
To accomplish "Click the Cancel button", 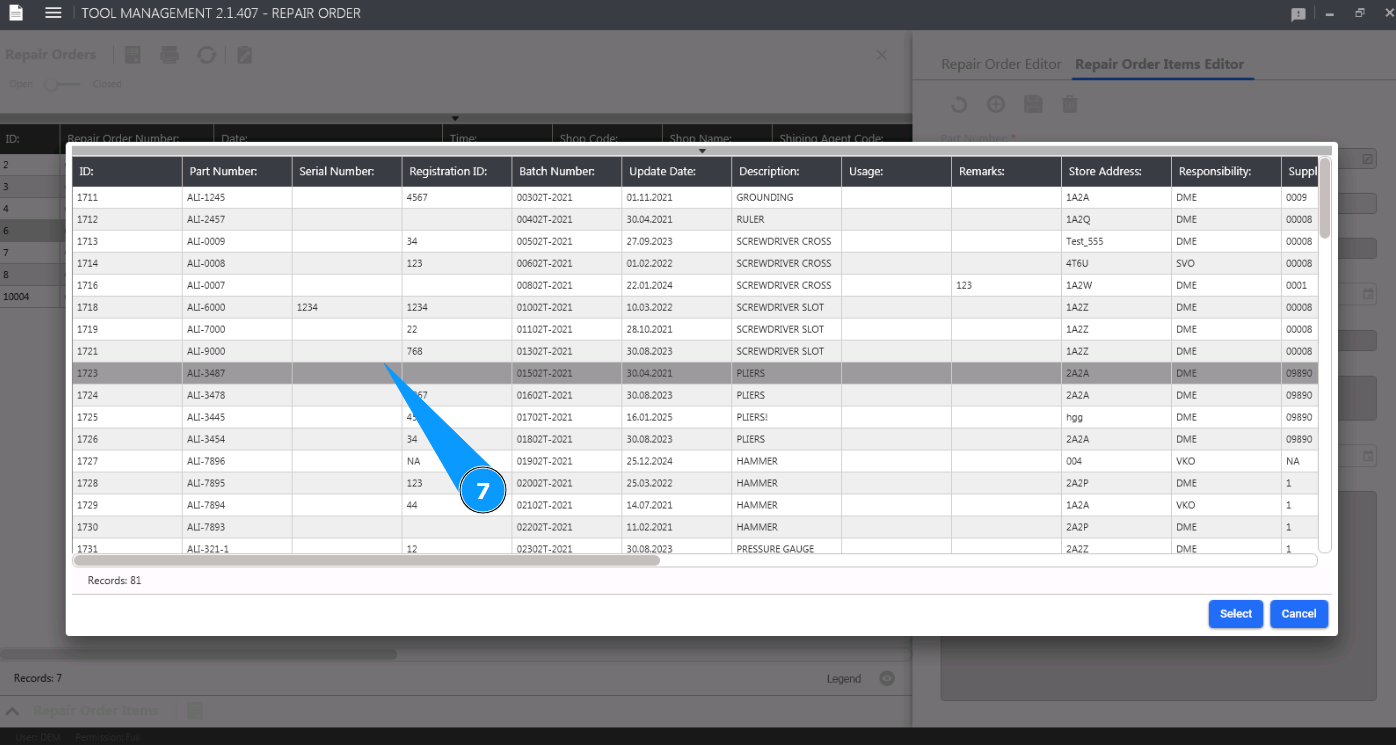I will tap(1299, 614).
